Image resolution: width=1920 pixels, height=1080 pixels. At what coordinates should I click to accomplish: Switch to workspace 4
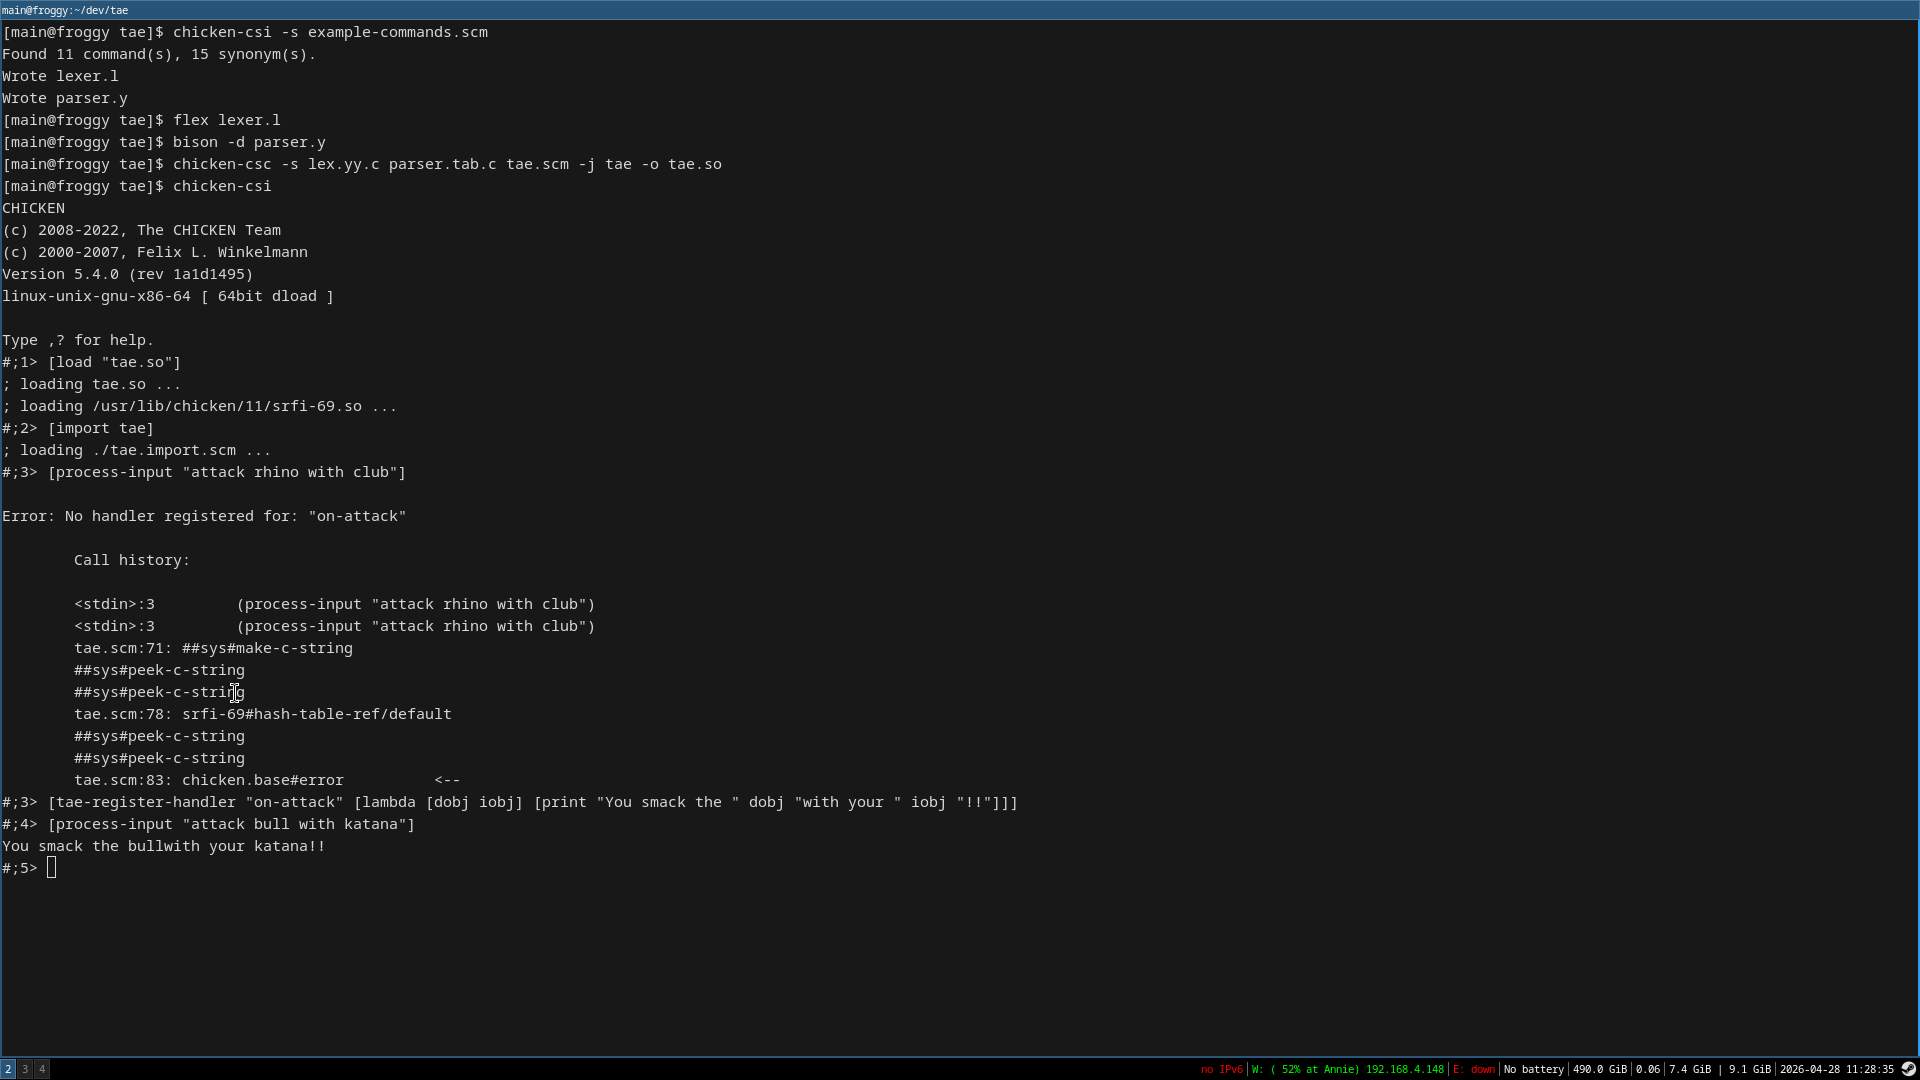click(x=42, y=1069)
